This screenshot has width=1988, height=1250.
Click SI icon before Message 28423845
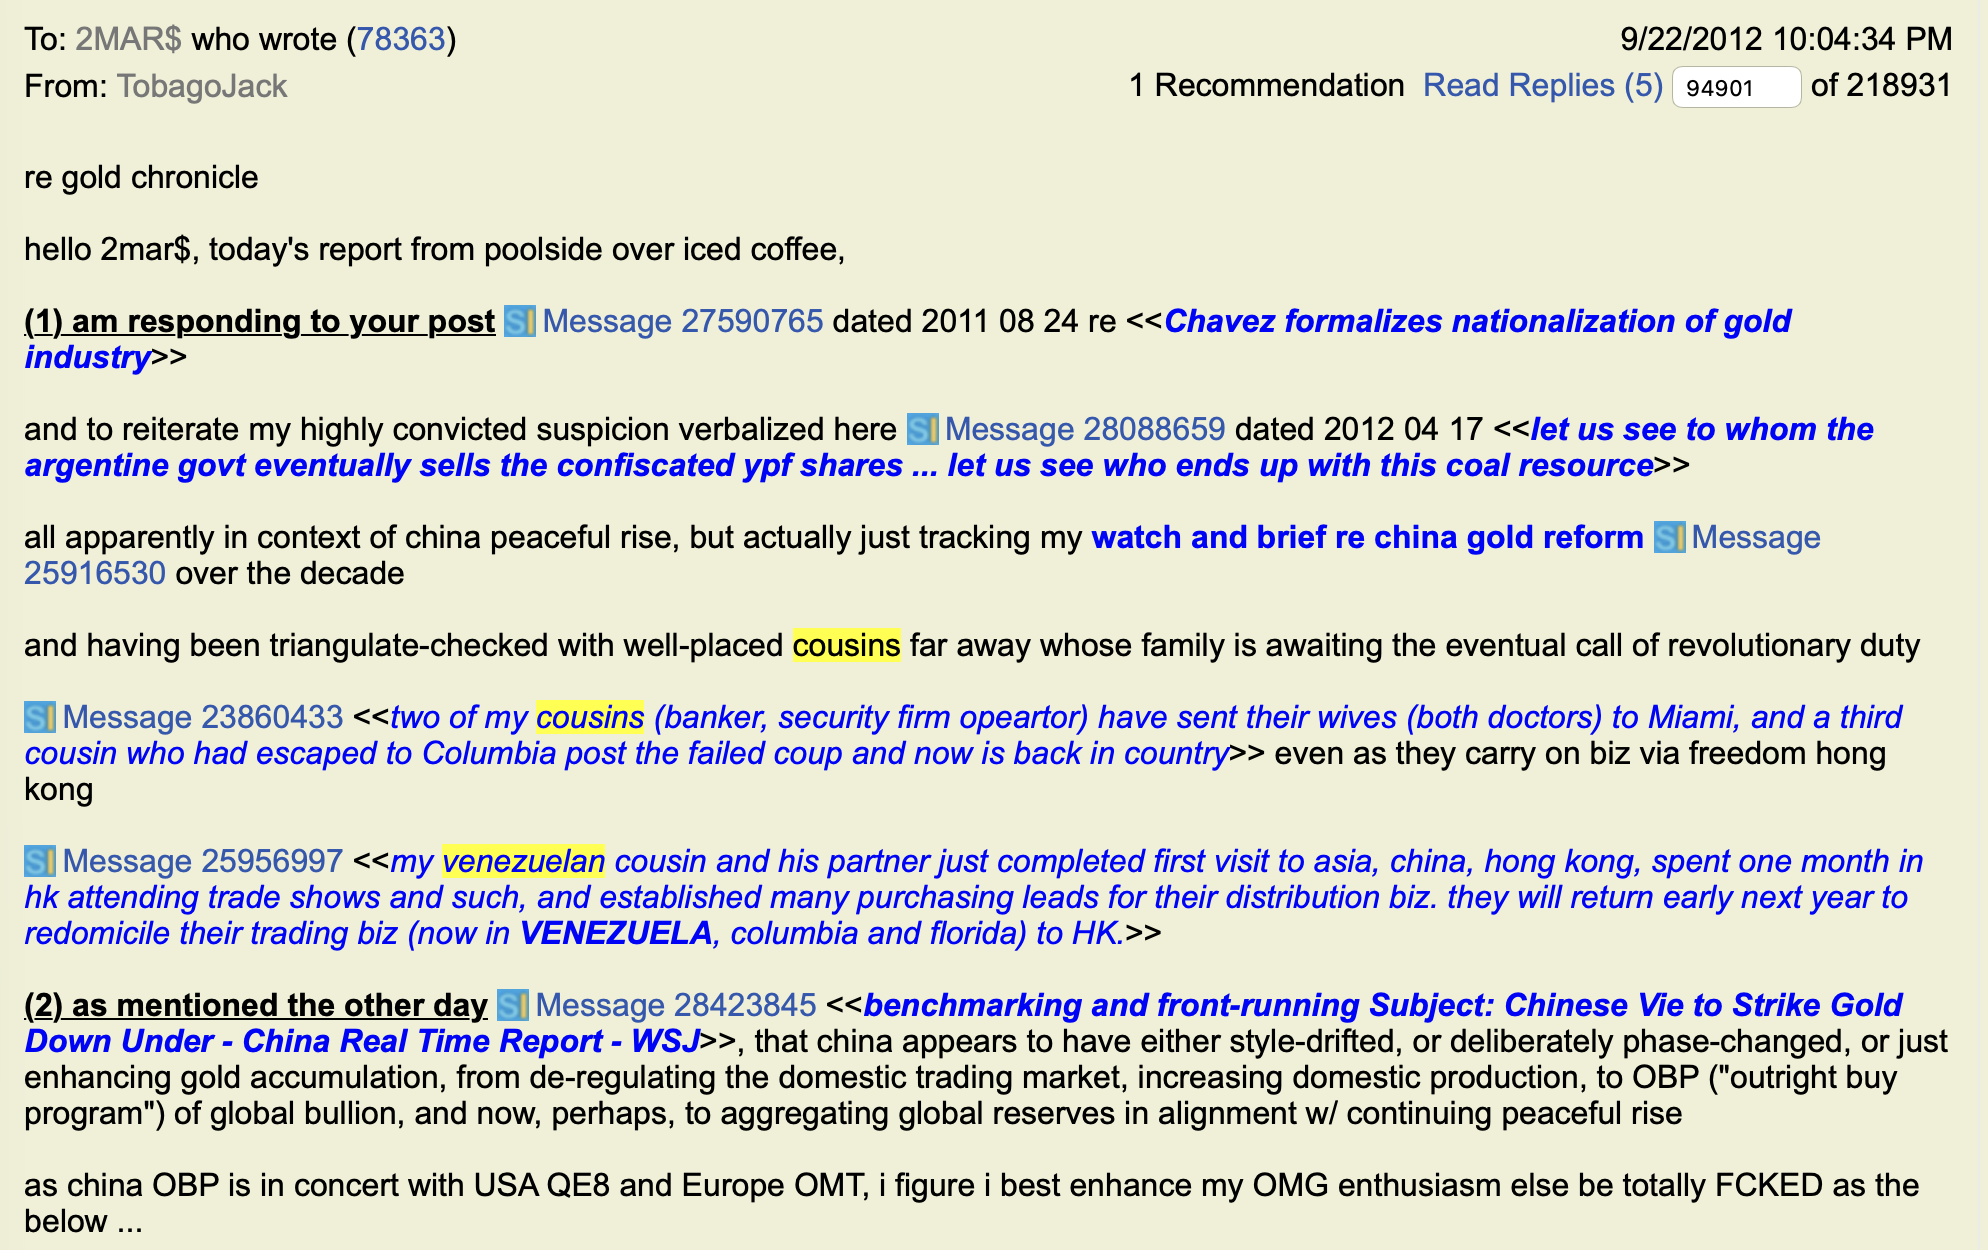pyautogui.click(x=513, y=1005)
